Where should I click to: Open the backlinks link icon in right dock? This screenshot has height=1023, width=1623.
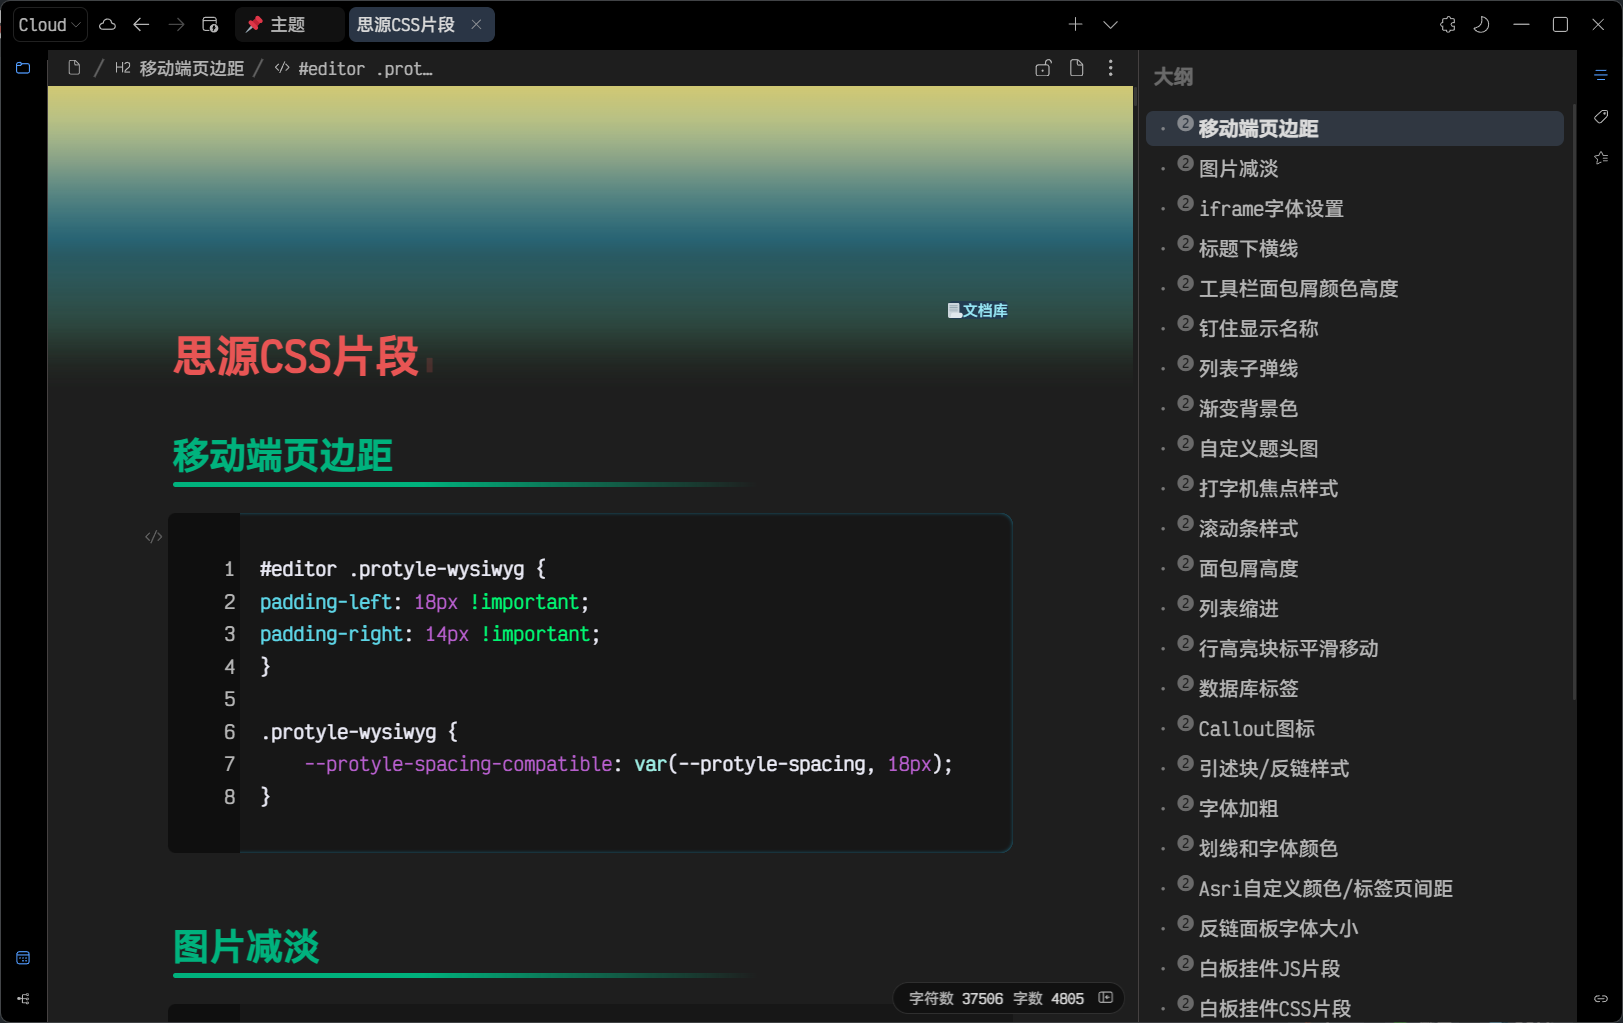click(x=1601, y=998)
